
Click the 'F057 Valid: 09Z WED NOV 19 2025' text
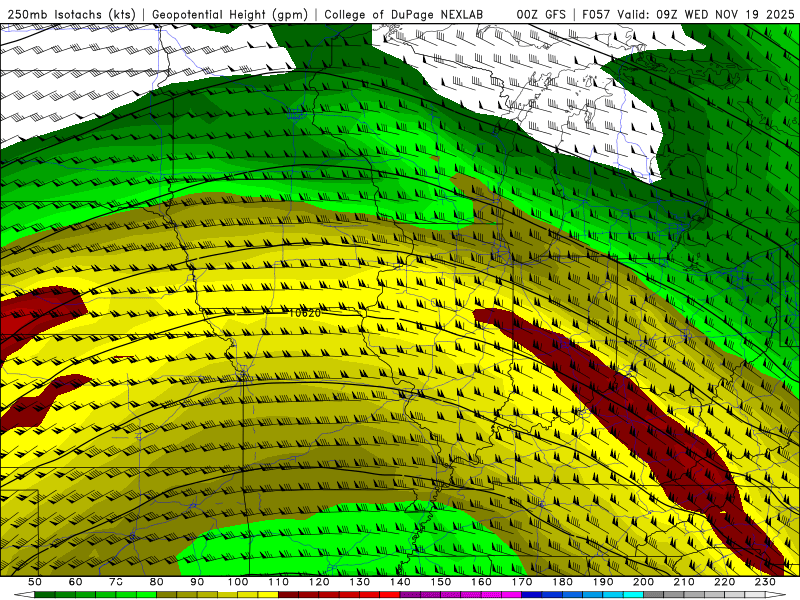click(x=688, y=15)
